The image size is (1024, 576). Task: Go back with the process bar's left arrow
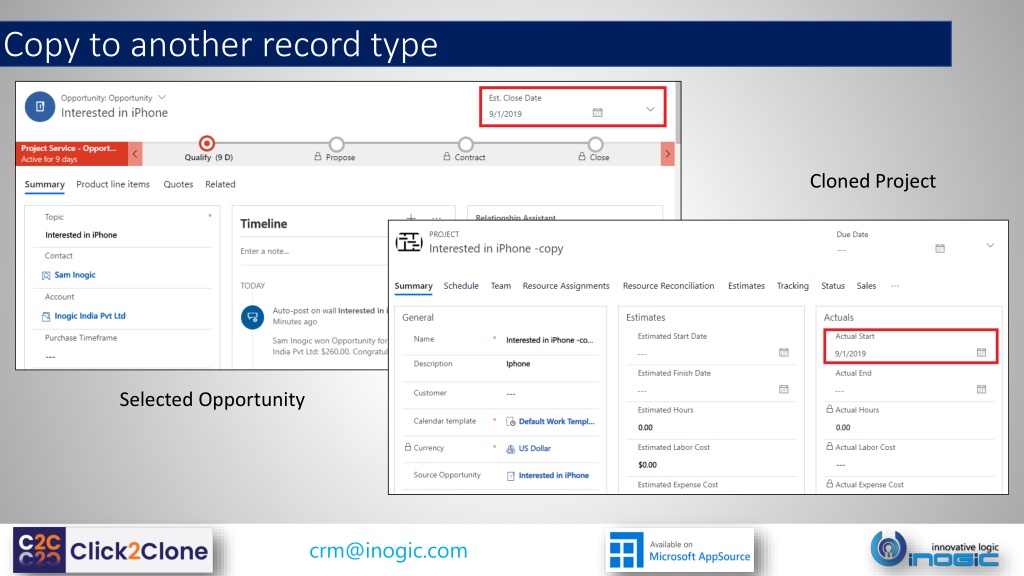135,154
